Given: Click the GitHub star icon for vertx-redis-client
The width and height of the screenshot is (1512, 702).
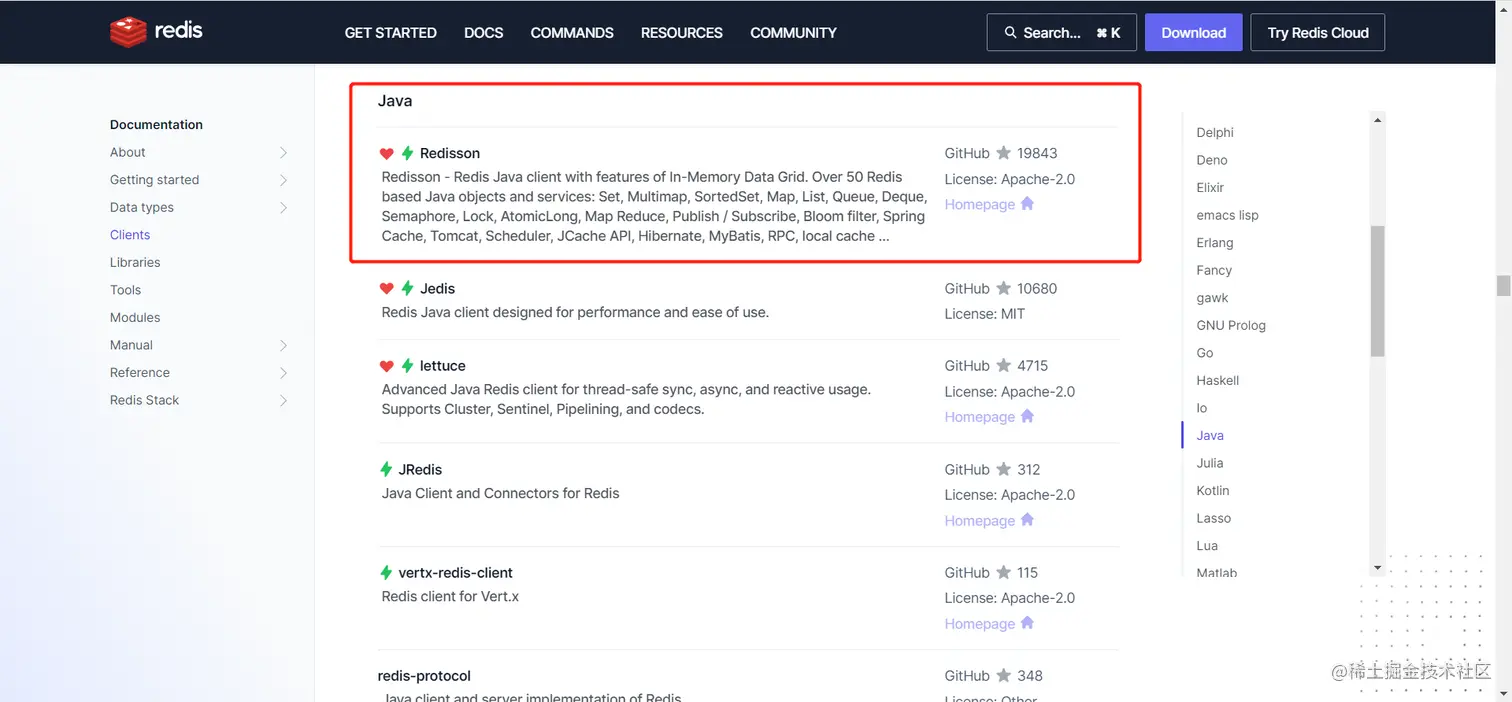Looking at the screenshot, I should coord(1004,573).
